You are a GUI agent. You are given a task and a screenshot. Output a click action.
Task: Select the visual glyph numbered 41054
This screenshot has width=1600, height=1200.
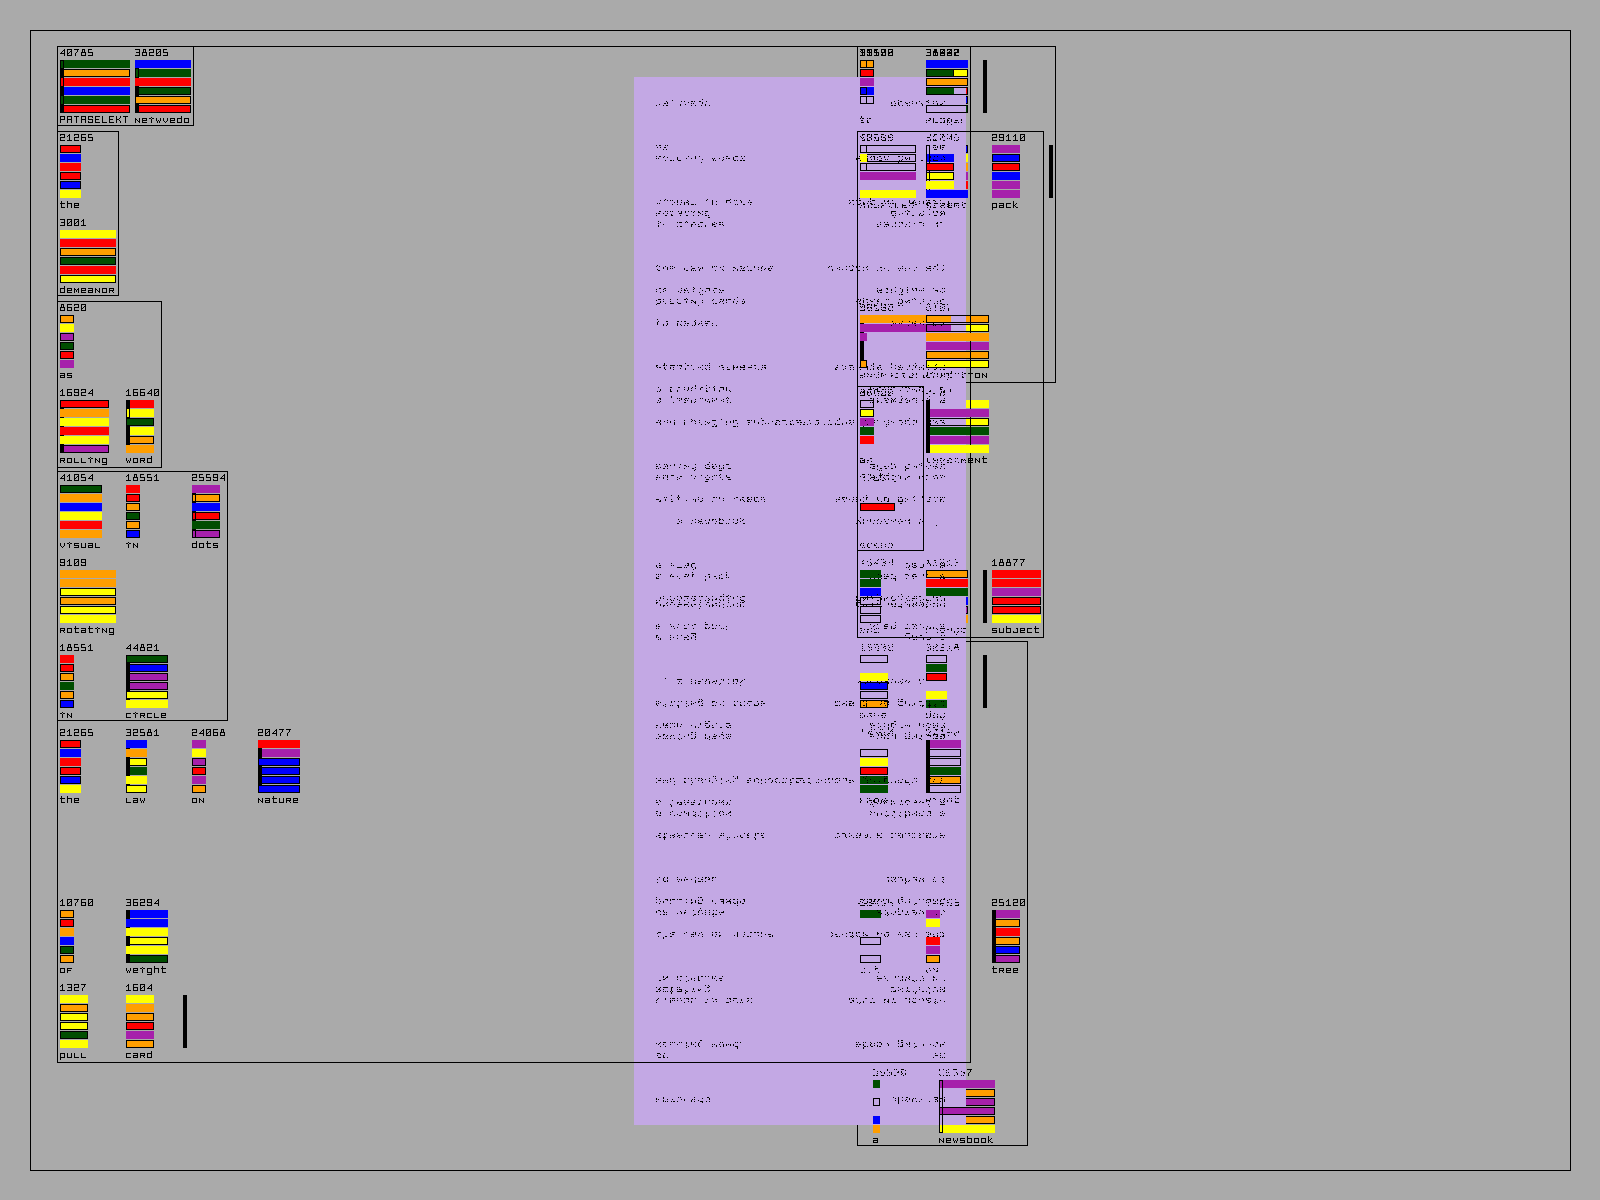tap(80, 511)
